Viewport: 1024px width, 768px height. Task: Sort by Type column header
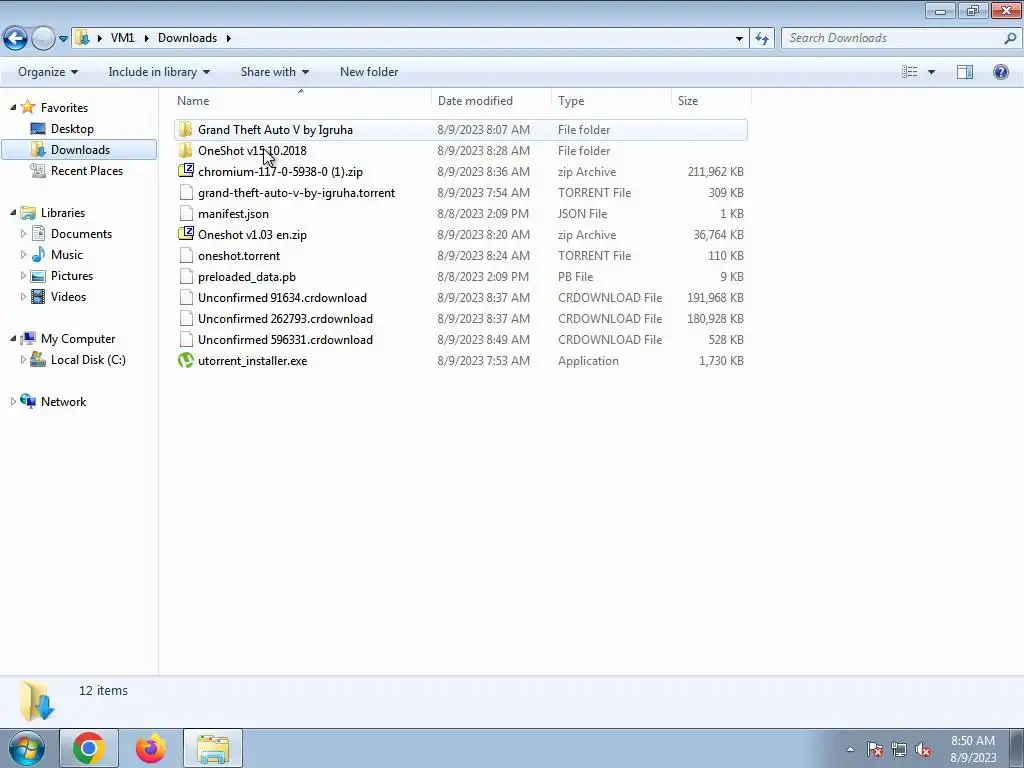coord(611,101)
